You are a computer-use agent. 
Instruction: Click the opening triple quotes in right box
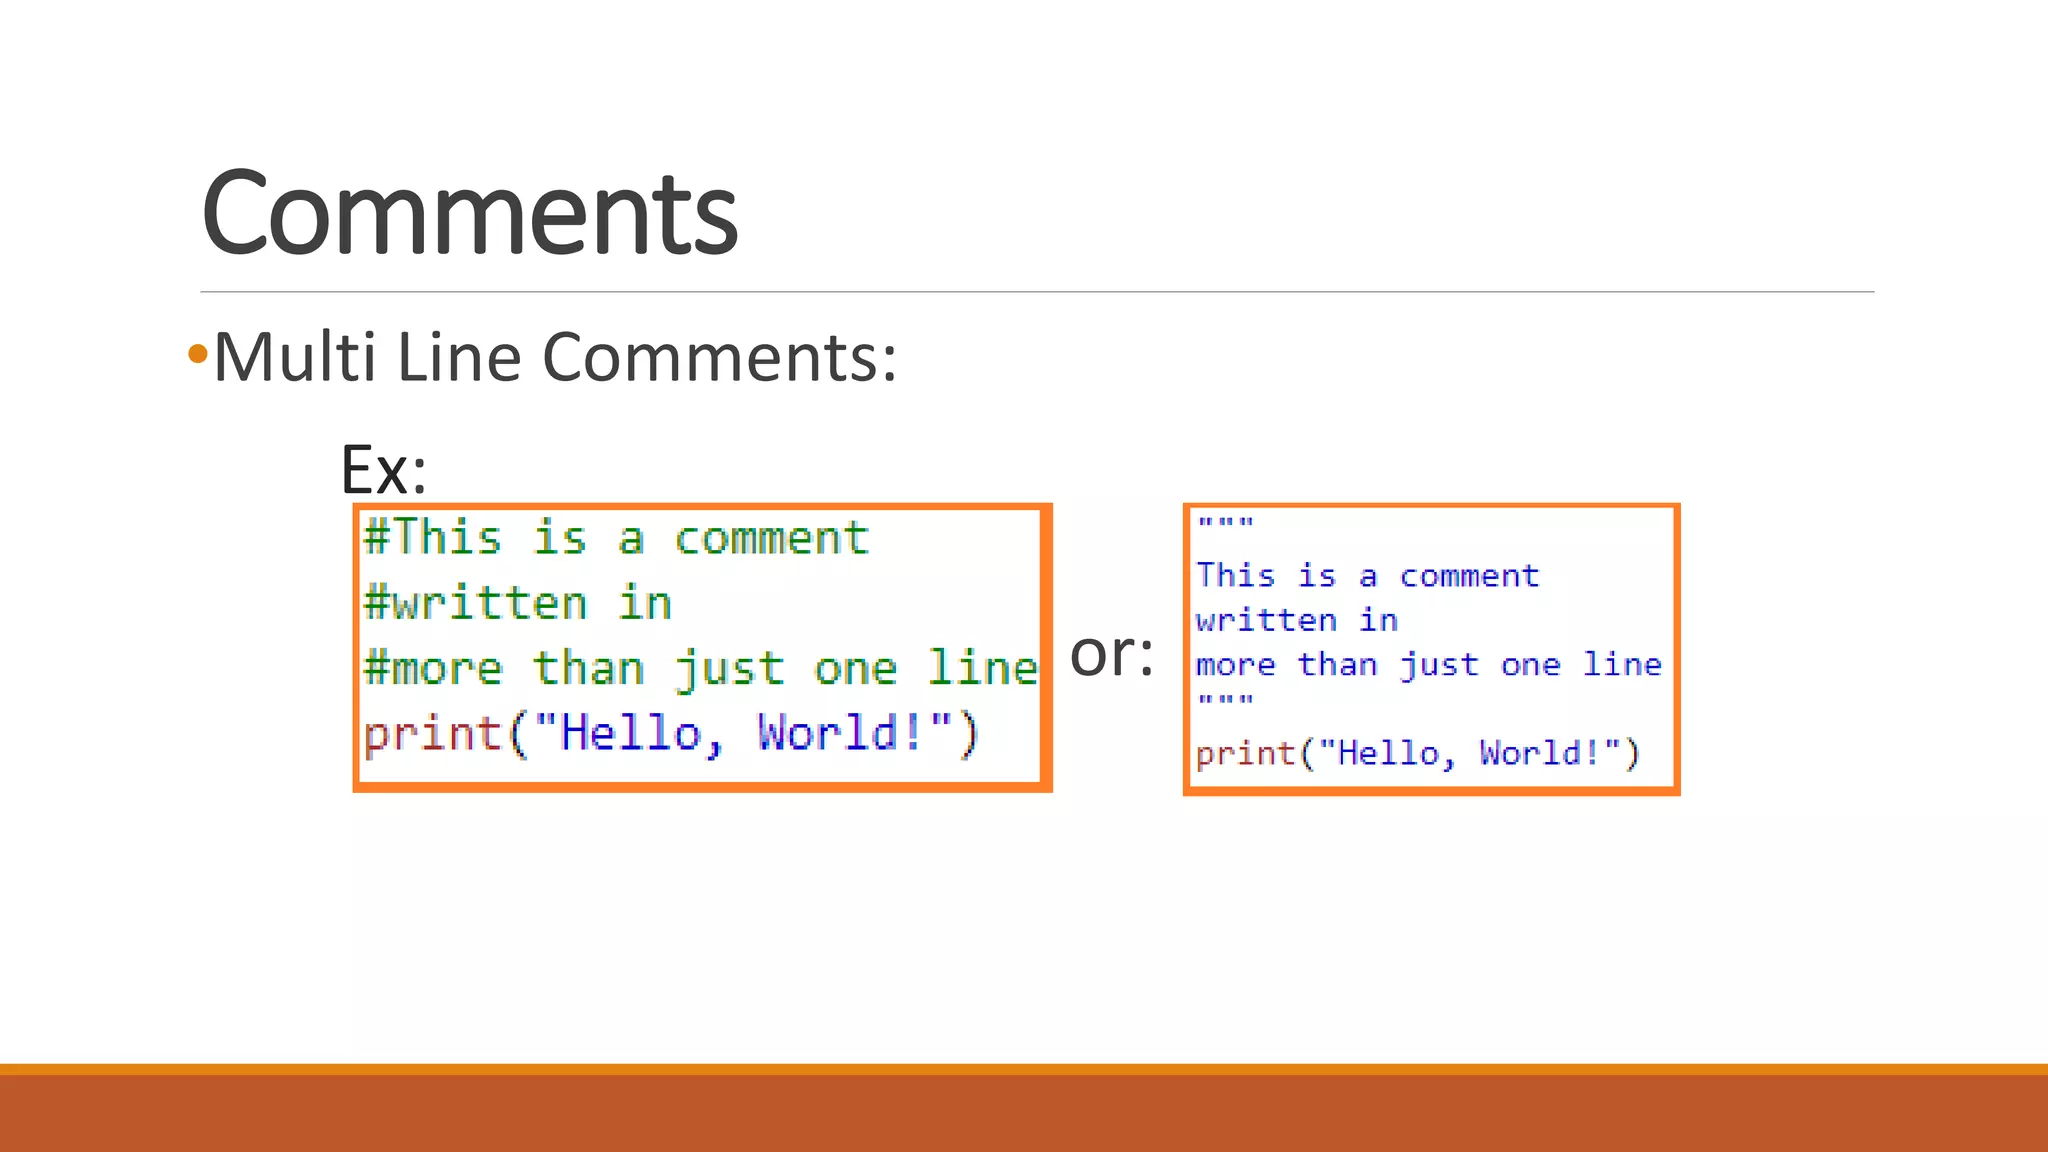coord(1225,523)
